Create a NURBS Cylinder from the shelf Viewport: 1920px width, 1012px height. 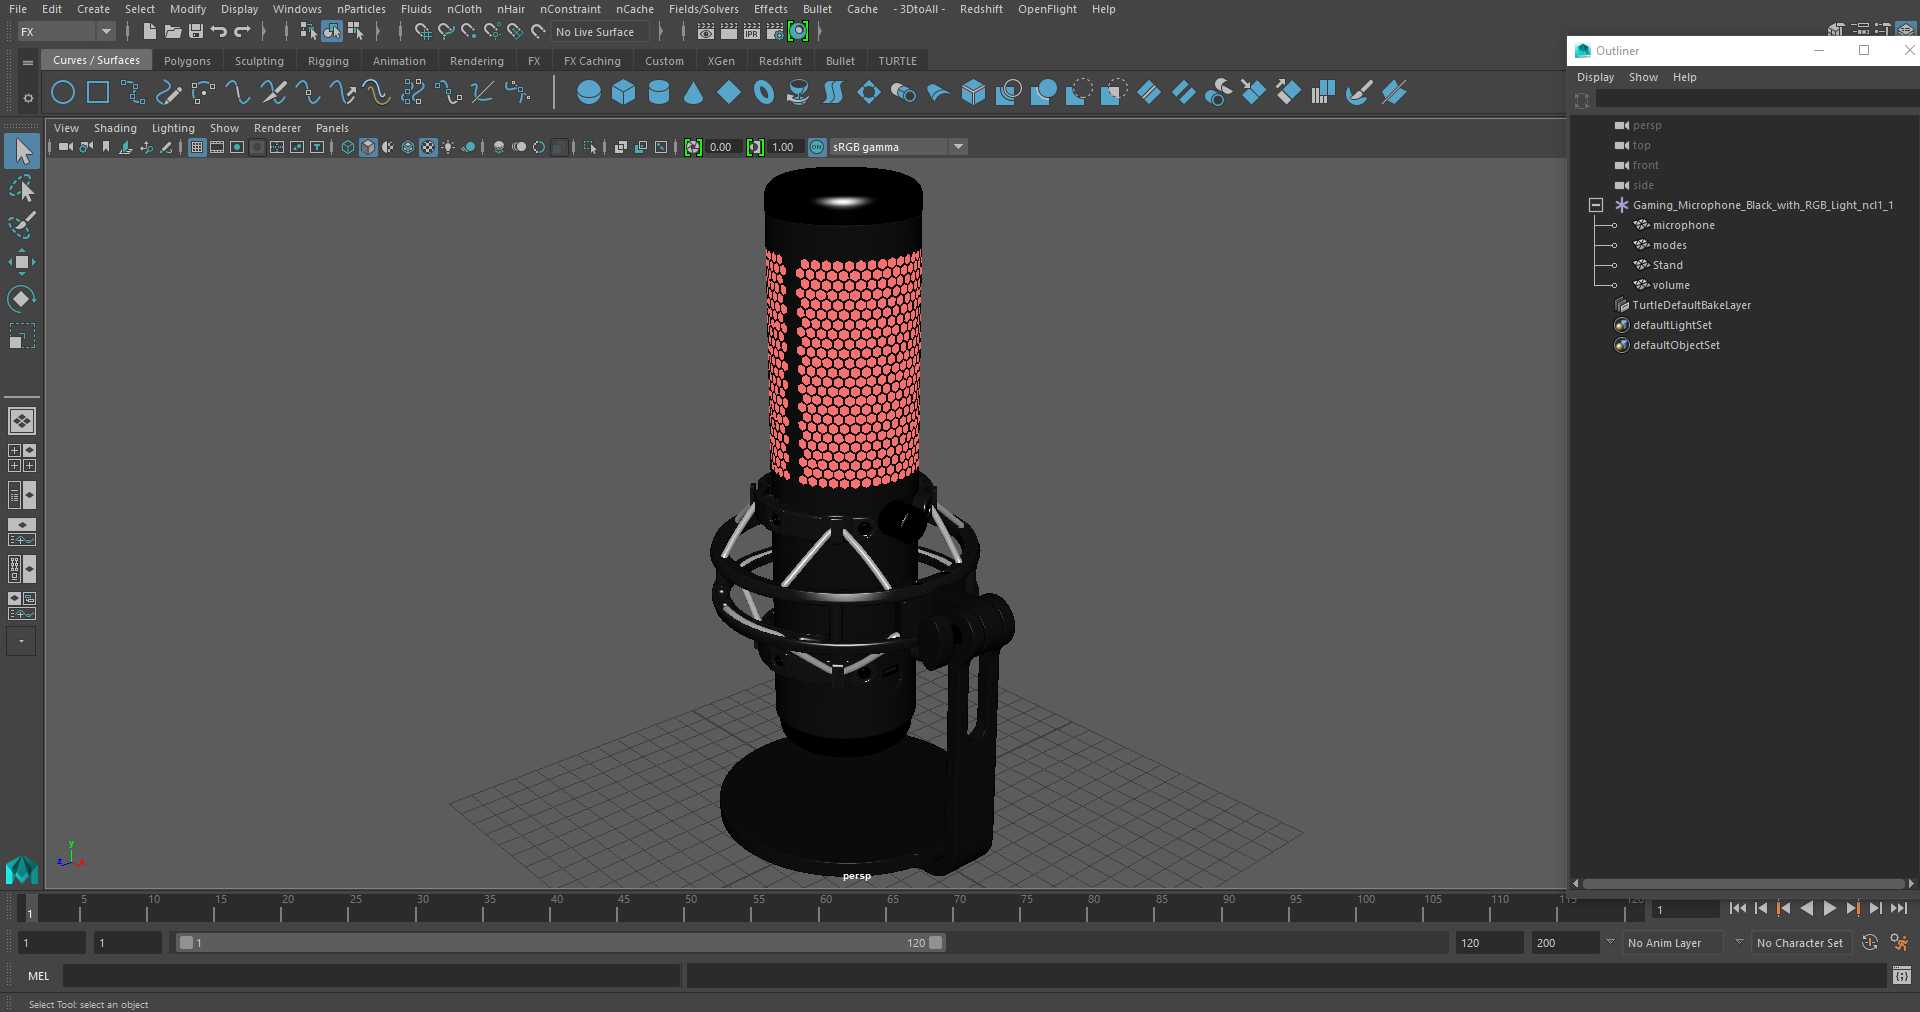(x=659, y=93)
